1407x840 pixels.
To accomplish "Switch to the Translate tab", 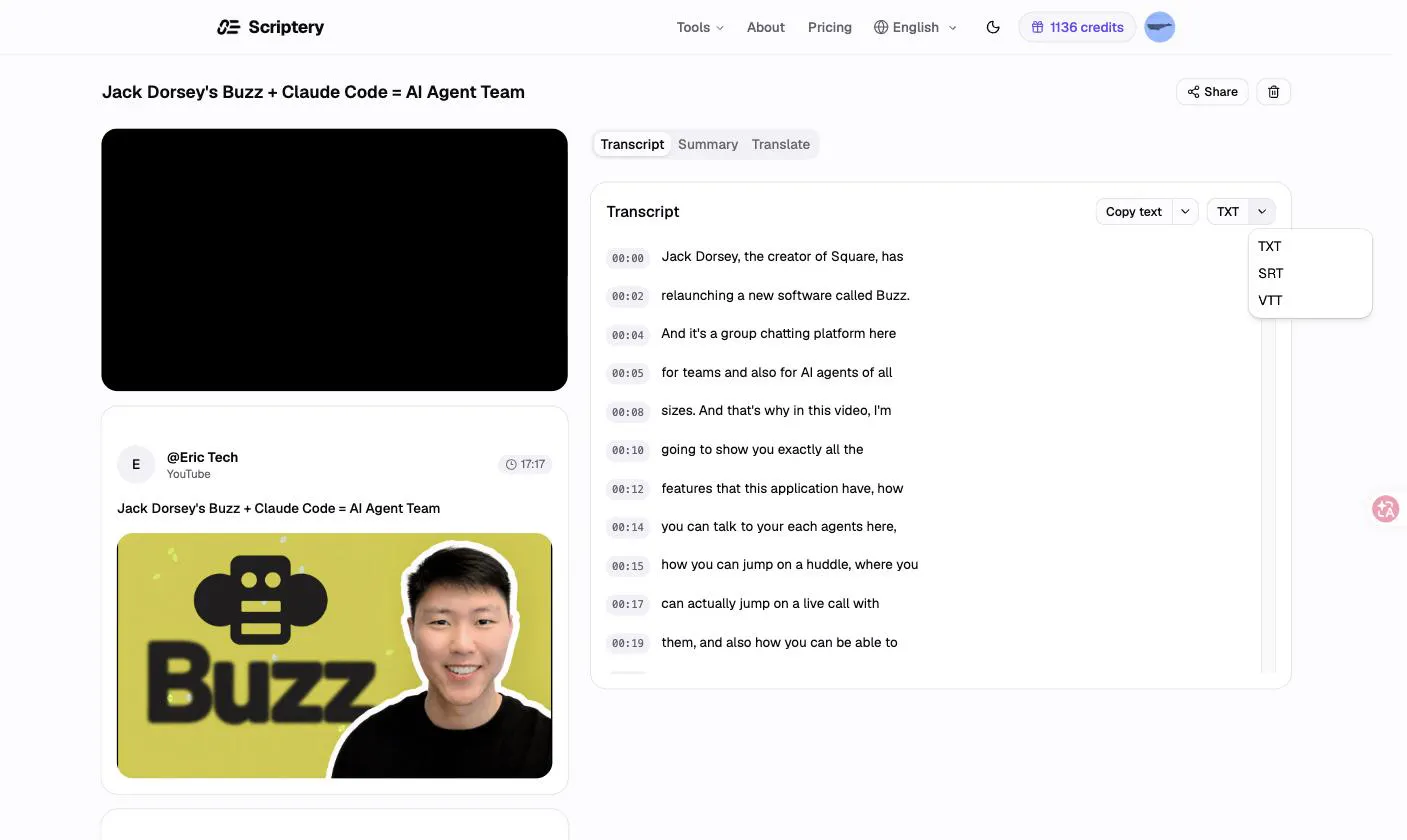I will 781,144.
